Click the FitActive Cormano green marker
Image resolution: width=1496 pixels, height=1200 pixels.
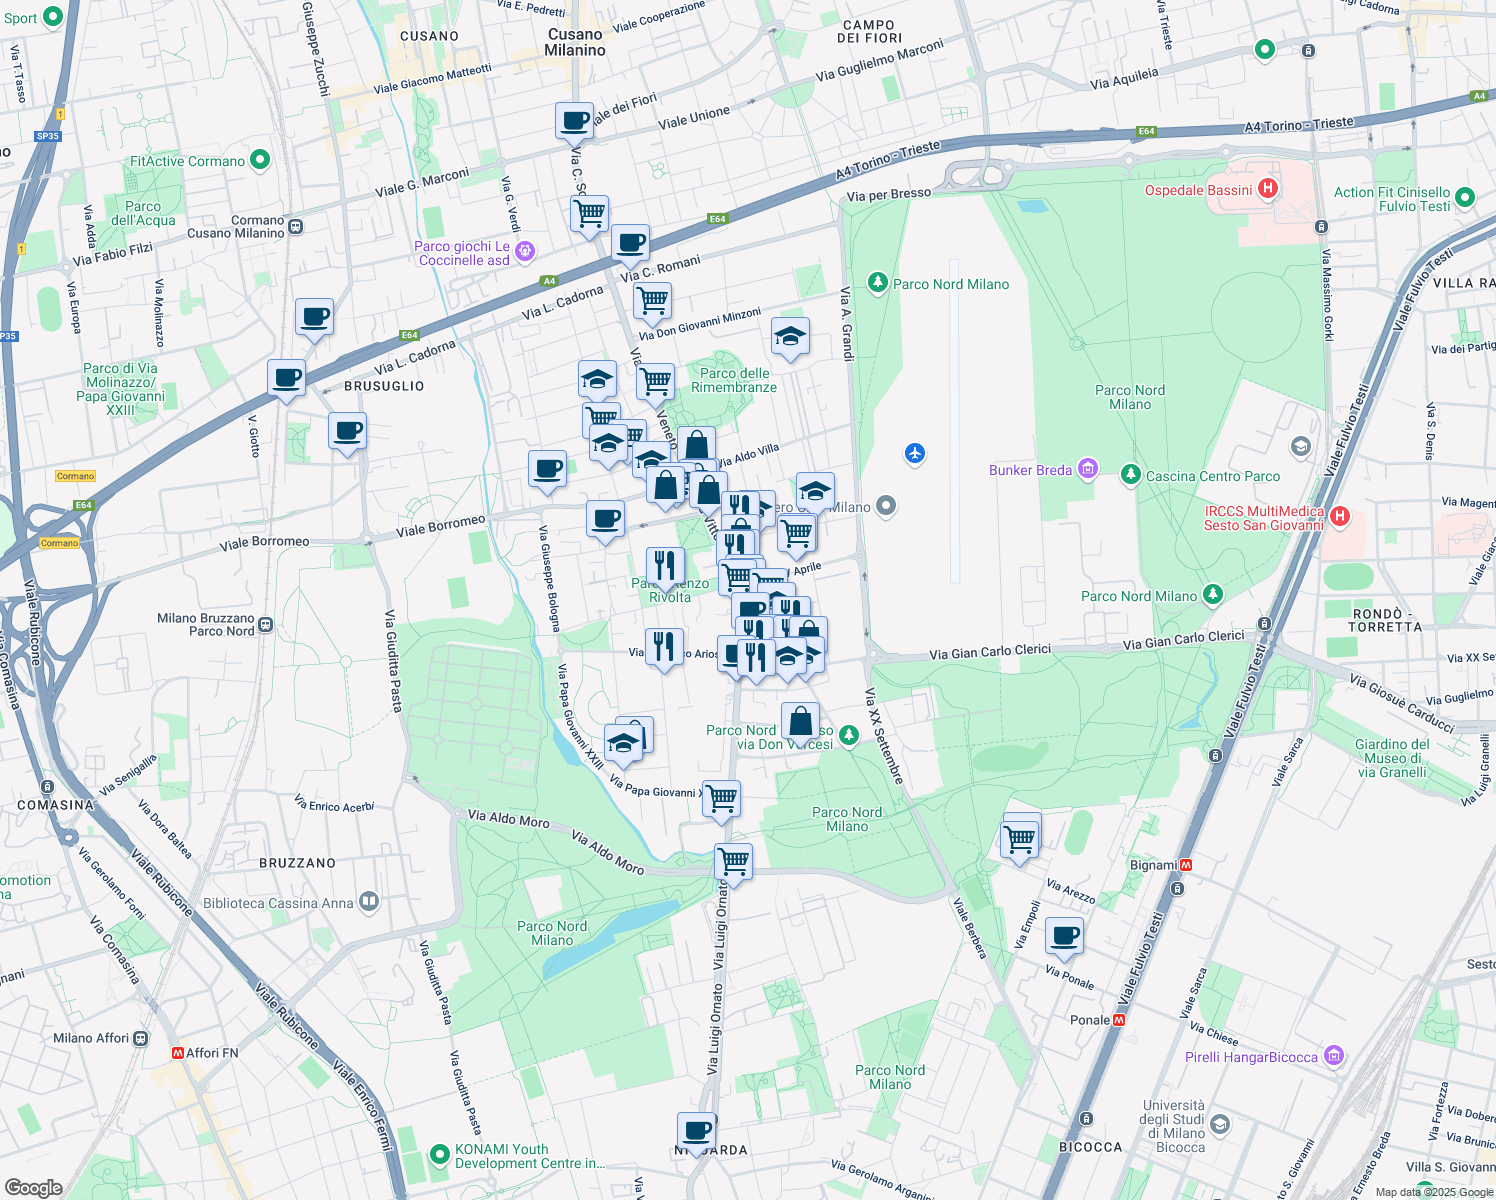[259, 159]
